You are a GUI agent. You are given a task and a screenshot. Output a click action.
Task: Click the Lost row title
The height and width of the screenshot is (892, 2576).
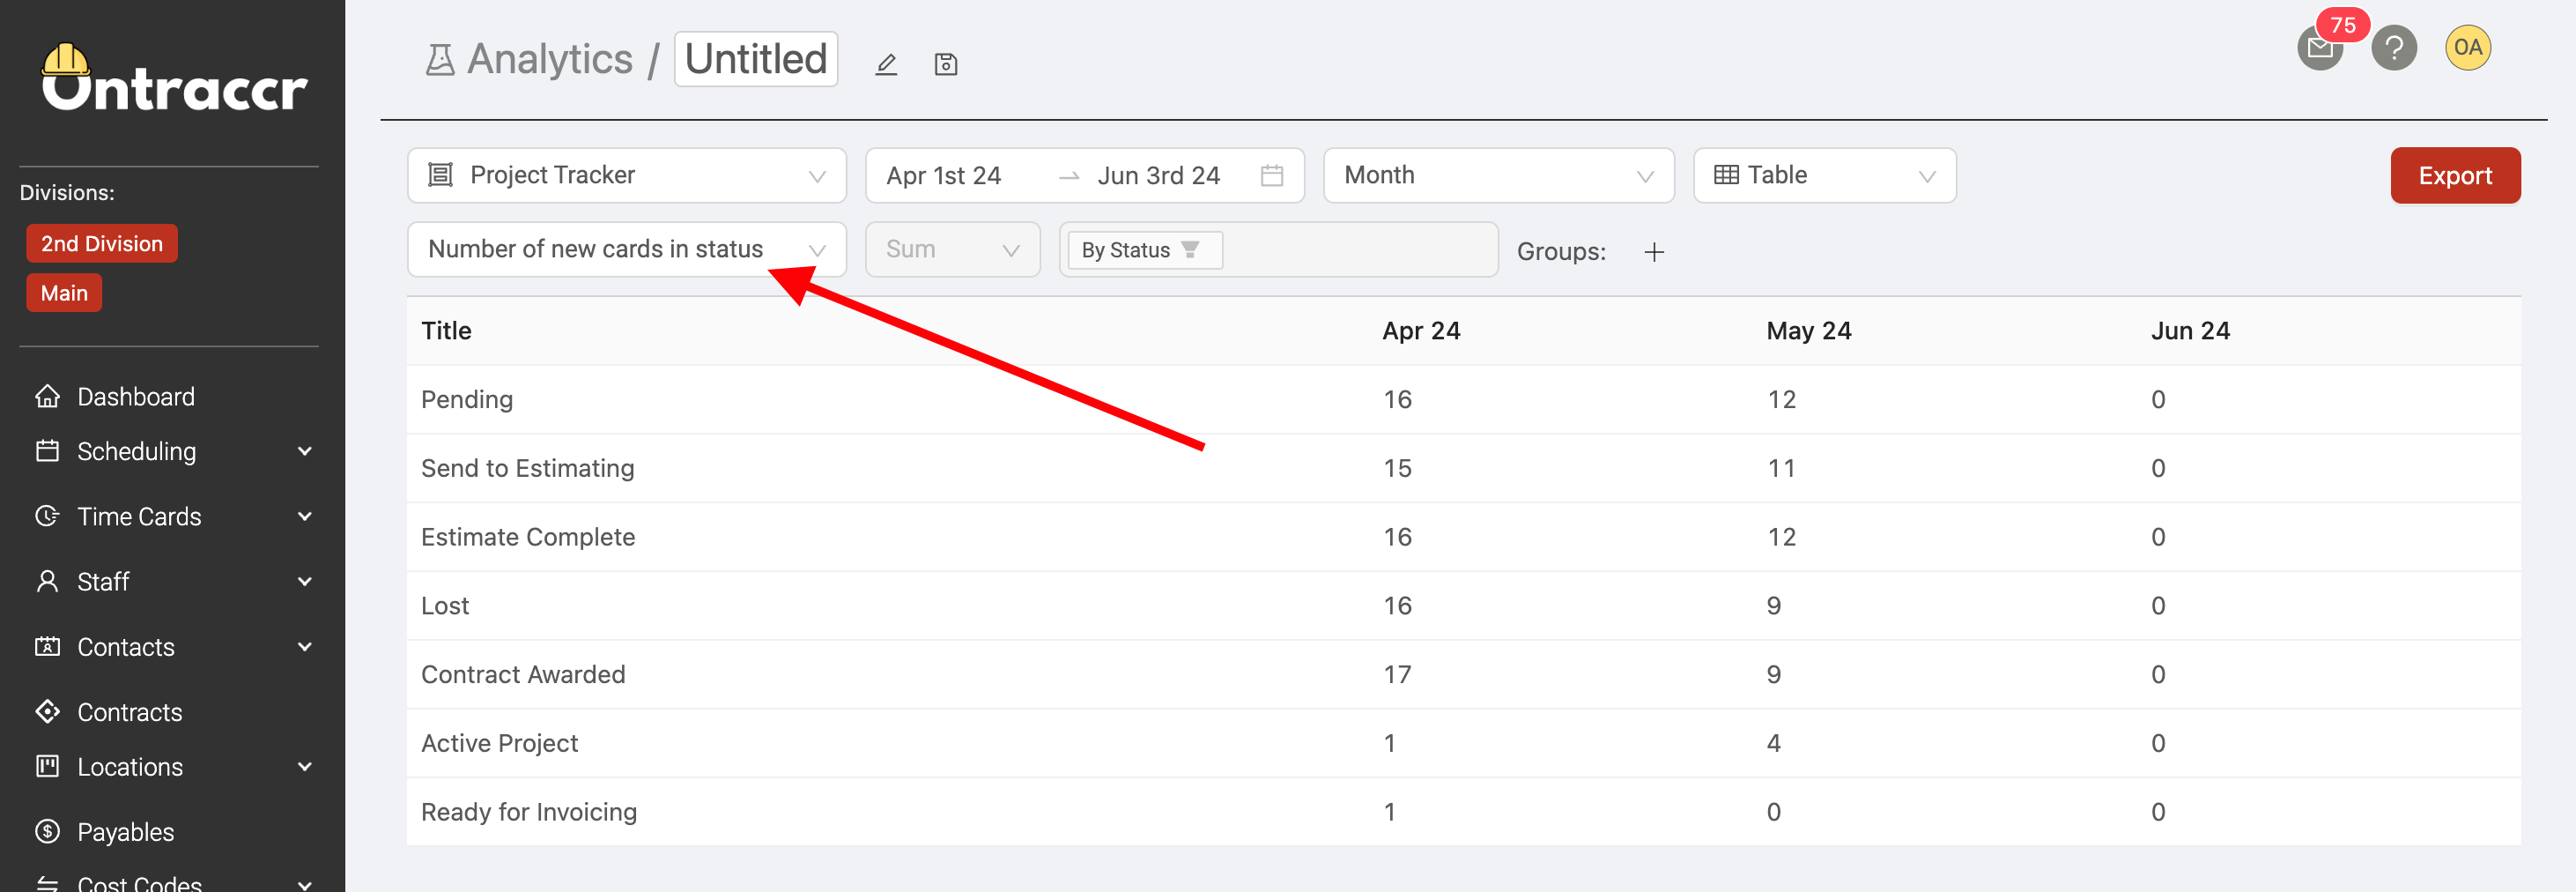click(445, 606)
